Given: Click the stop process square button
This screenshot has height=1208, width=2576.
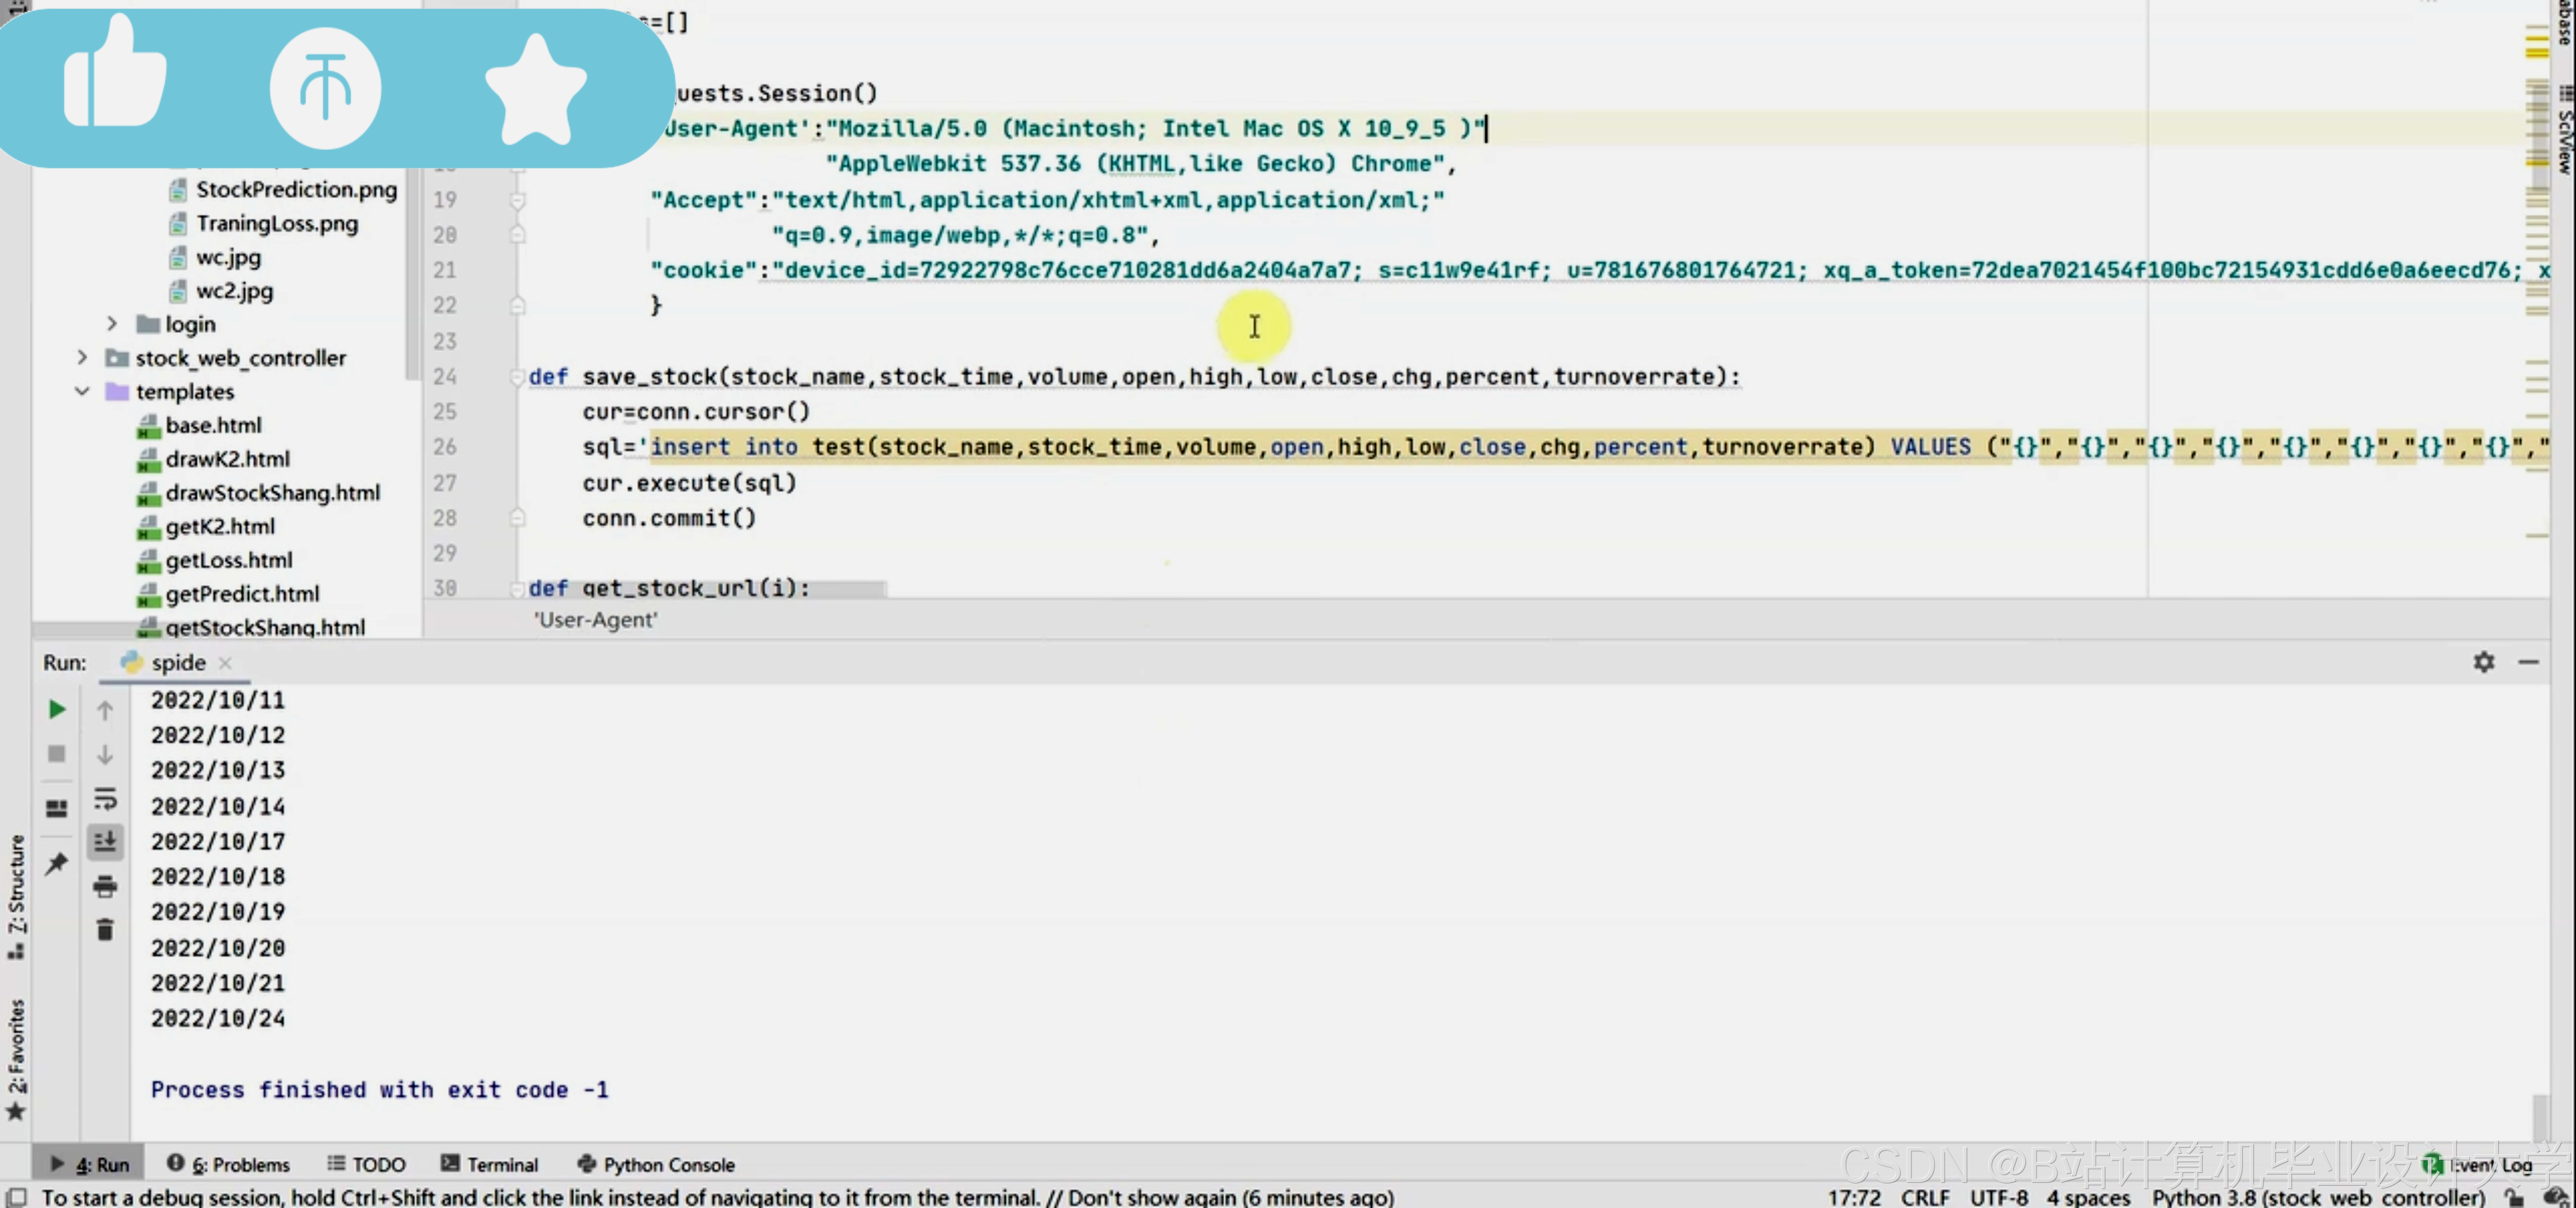Looking at the screenshot, I should pyautogui.click(x=57, y=753).
